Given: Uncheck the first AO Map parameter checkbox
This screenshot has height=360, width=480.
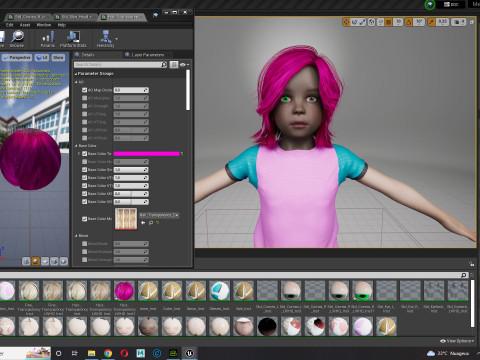Looking at the screenshot, I should click(84, 90).
